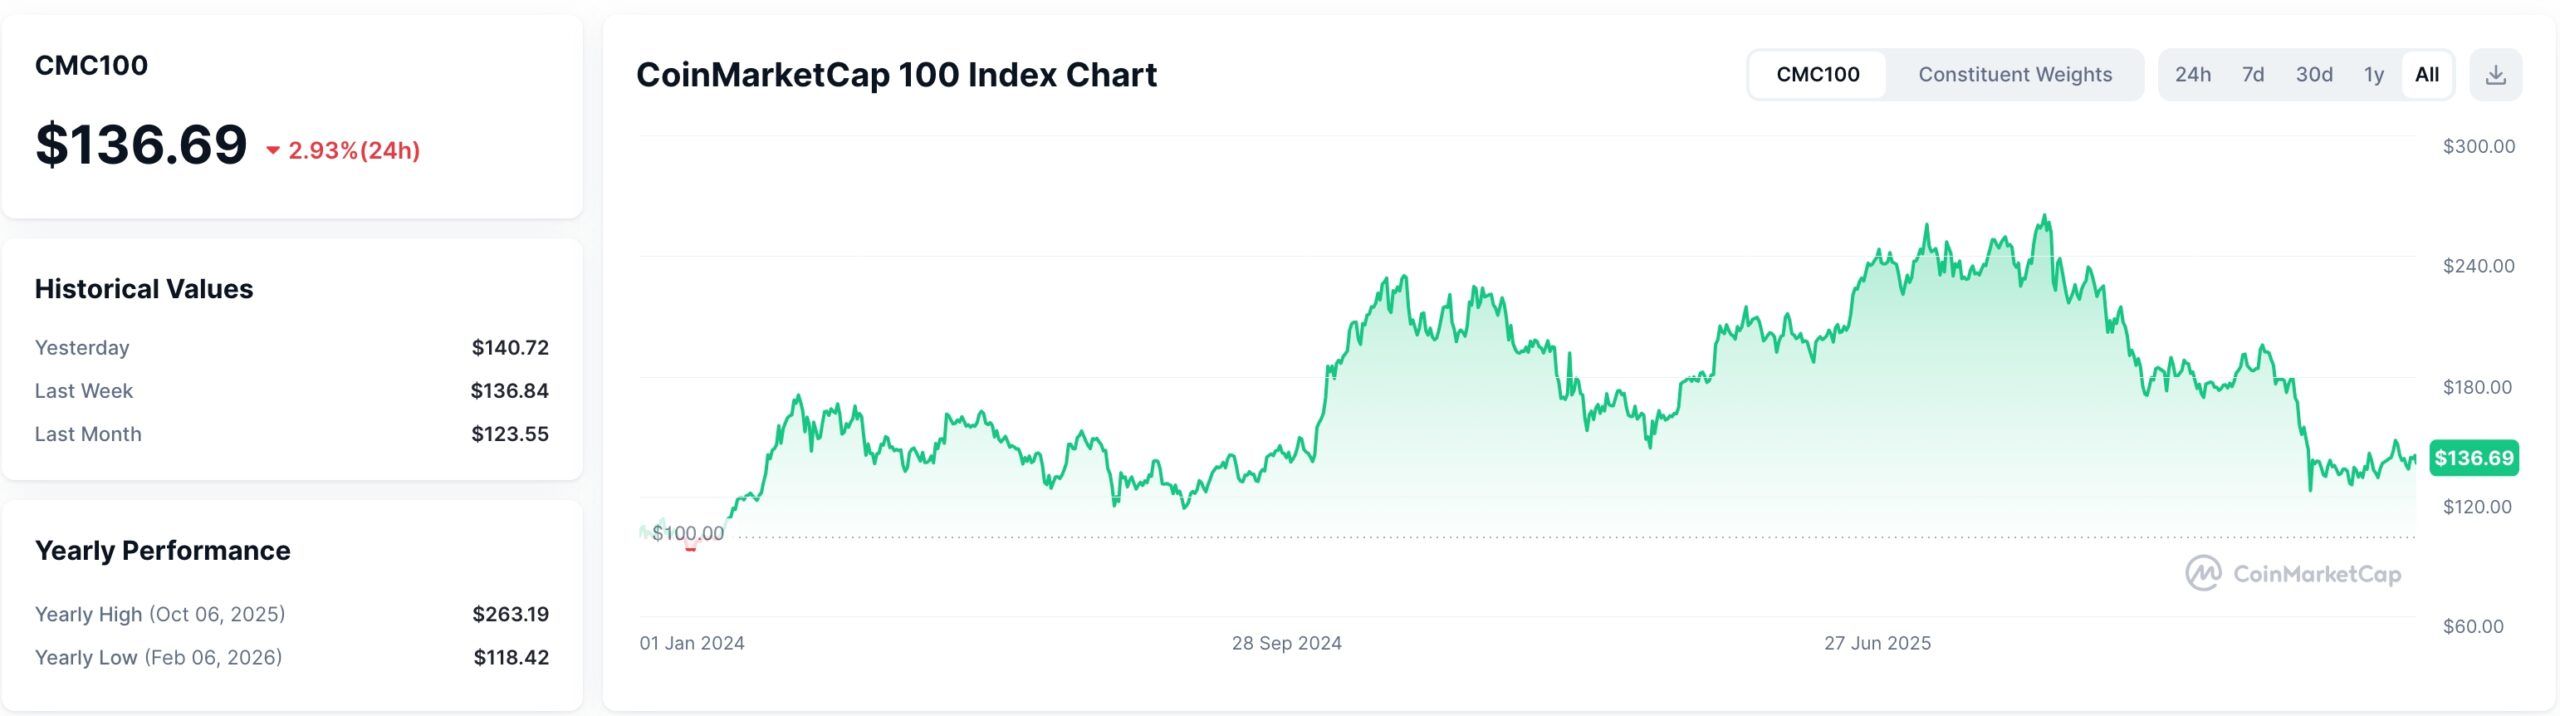Click the Yearly High value $263.19
The height and width of the screenshot is (716, 2560).
[x=510, y=614]
